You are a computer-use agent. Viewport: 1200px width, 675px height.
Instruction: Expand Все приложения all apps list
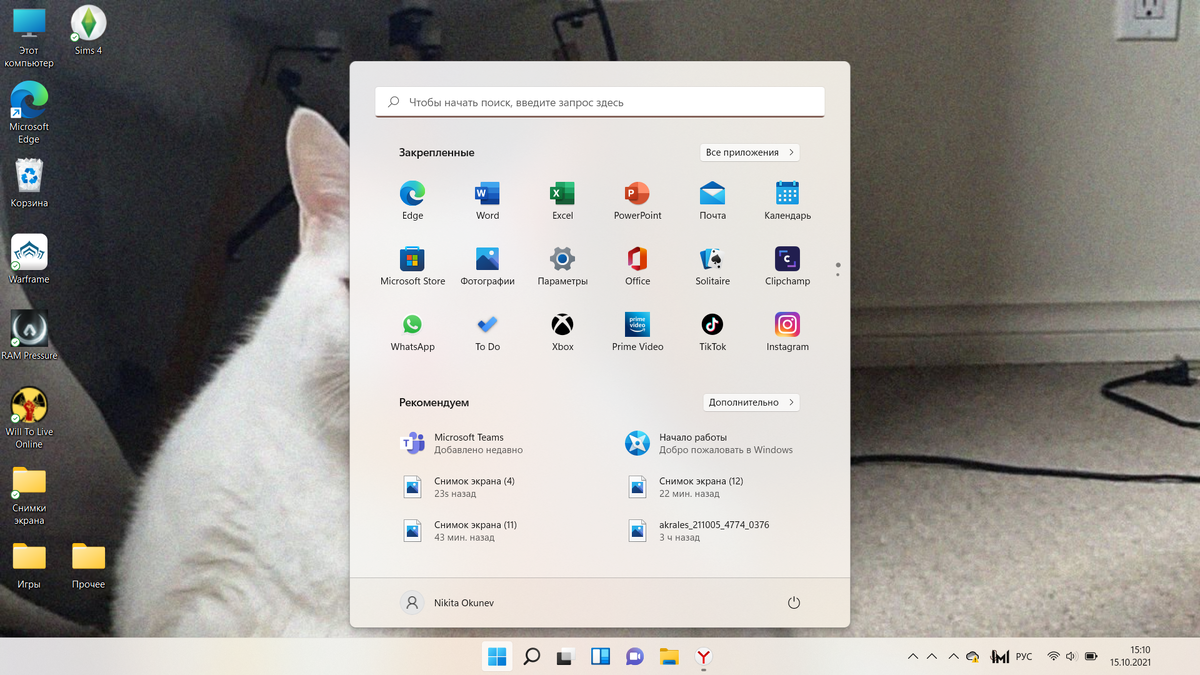point(750,153)
